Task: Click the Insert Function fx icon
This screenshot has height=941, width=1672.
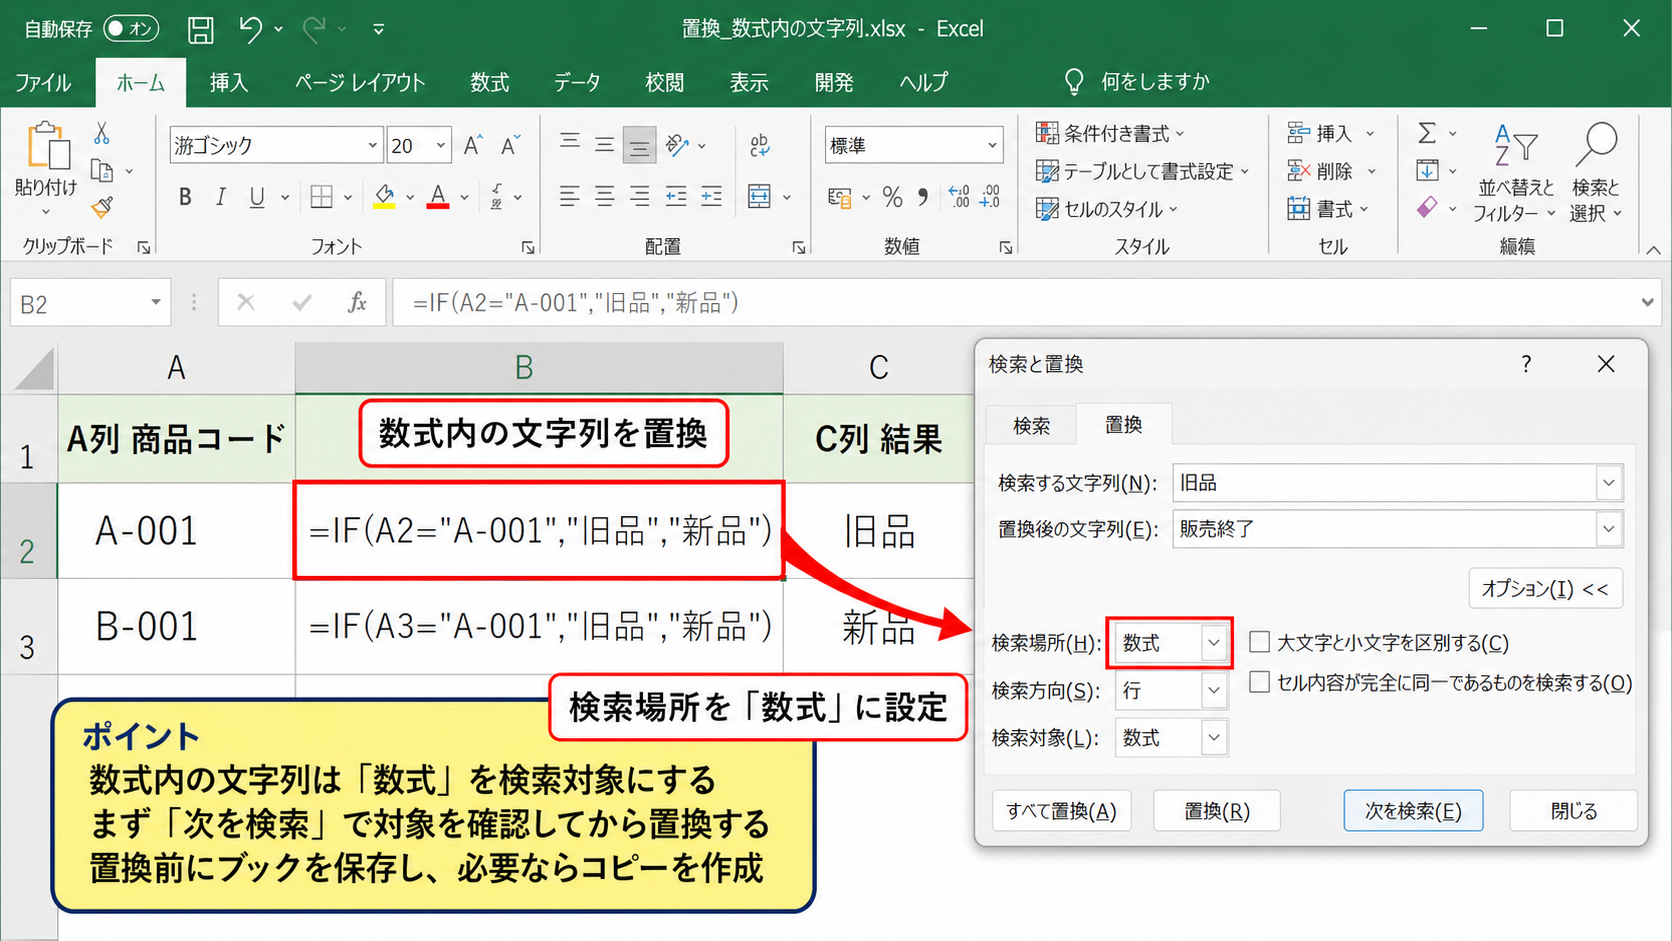Action: pyautogui.click(x=357, y=303)
